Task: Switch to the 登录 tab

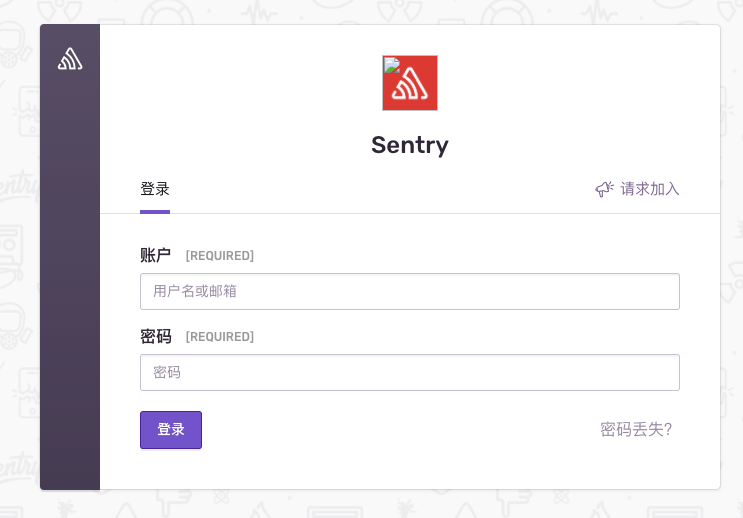Action: [155, 189]
